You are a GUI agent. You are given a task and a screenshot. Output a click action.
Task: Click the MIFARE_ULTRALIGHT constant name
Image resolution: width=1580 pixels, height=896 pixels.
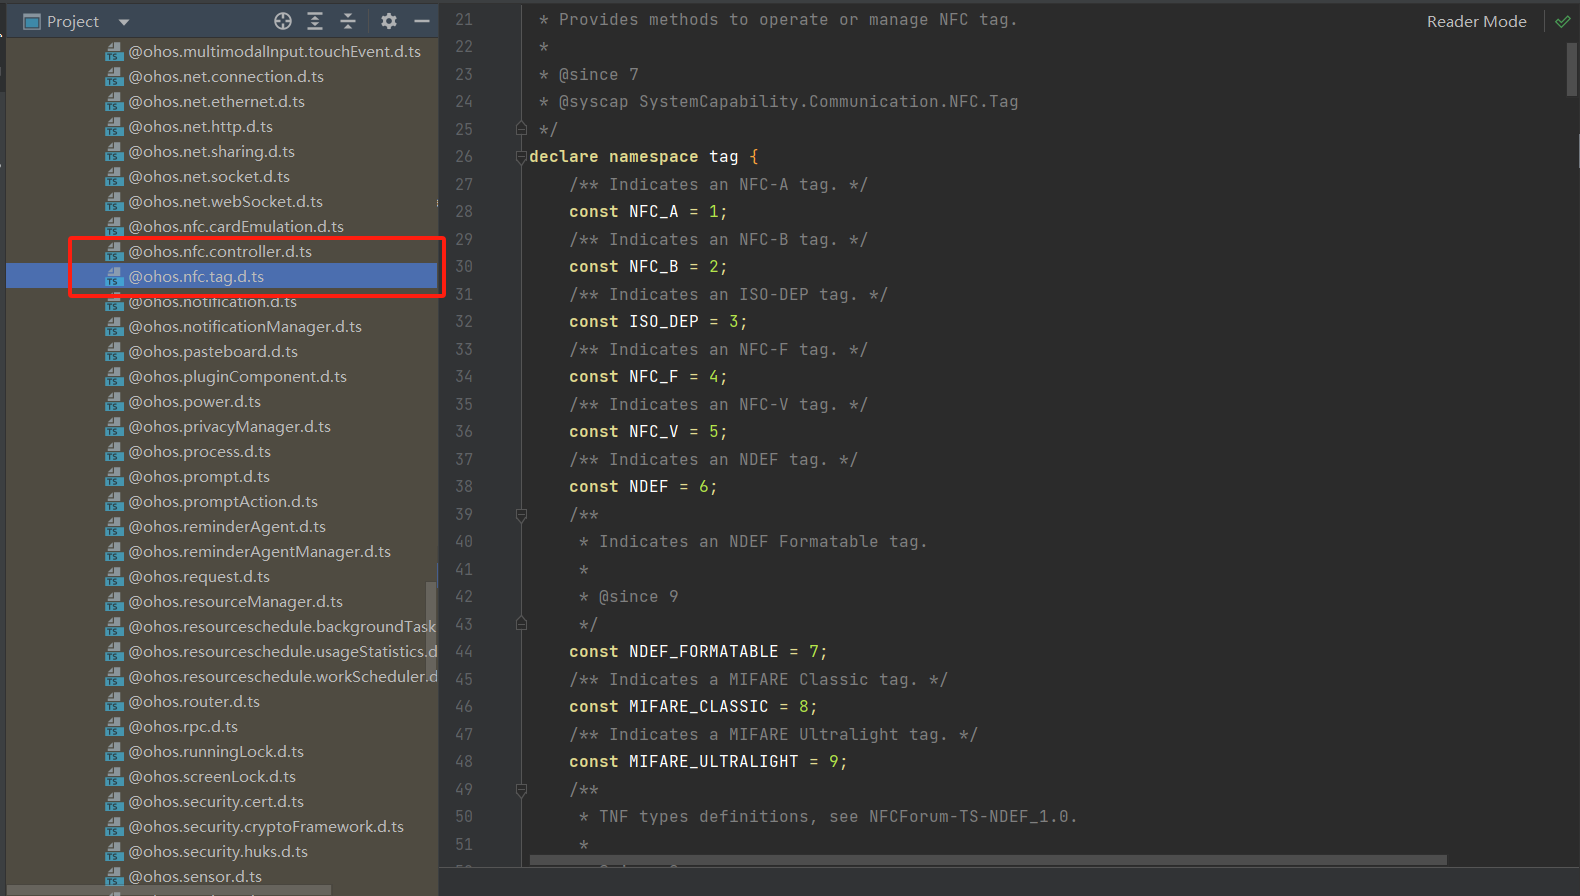714,762
